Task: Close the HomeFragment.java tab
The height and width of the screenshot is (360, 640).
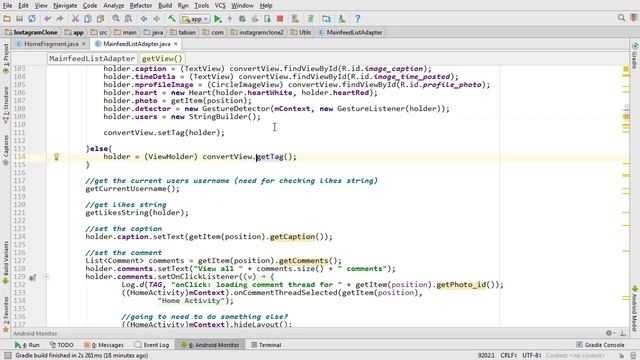Action: click(x=84, y=44)
